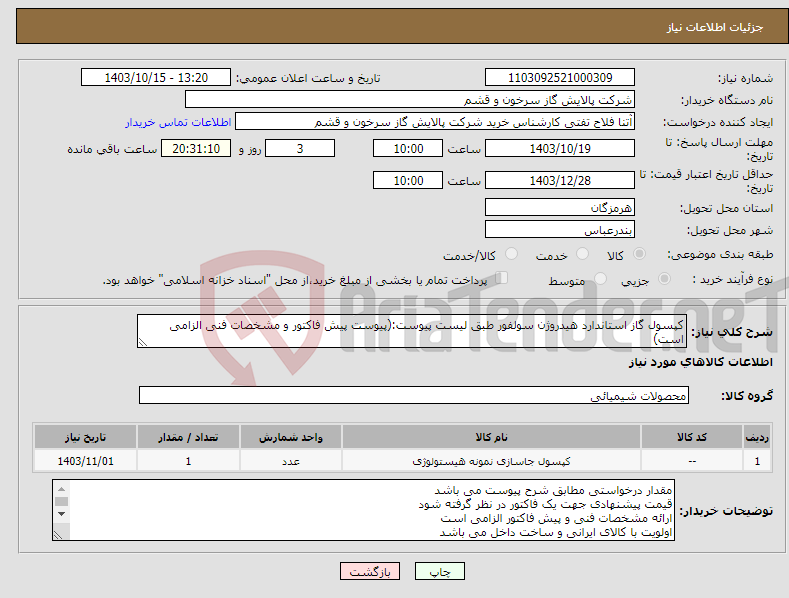The height and width of the screenshot is (598, 789).
Task: Click the goods group field محصولات شیمیائی
Action: [414, 396]
